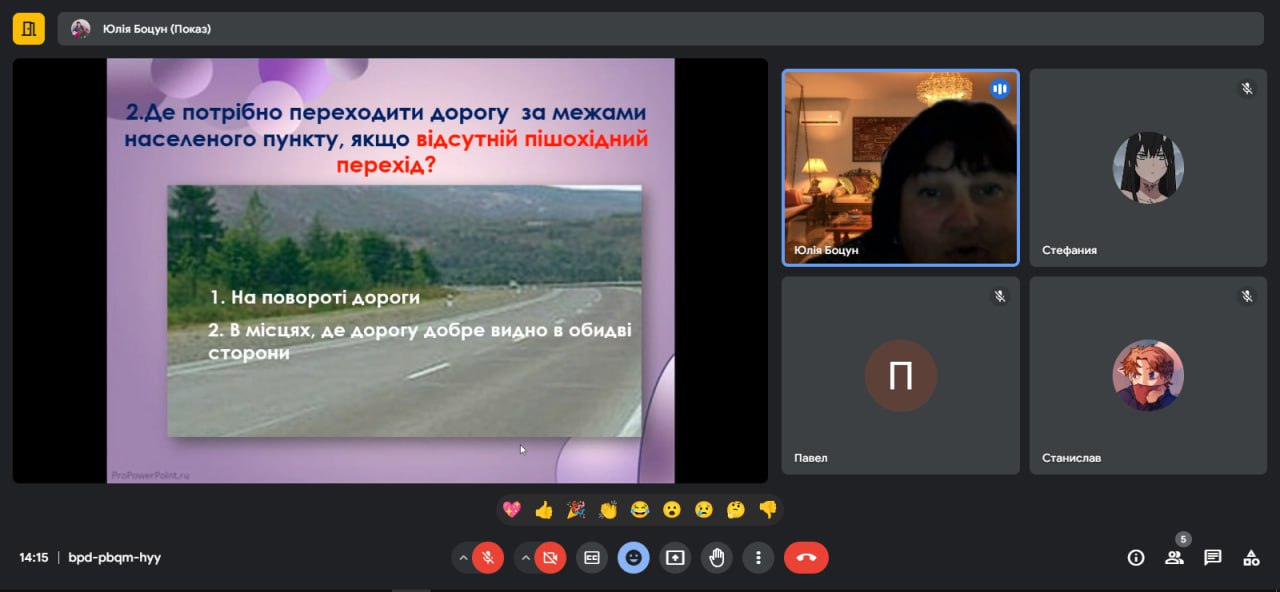The image size is (1280, 592).
Task: Open the activities panel icon
Action: click(1250, 558)
